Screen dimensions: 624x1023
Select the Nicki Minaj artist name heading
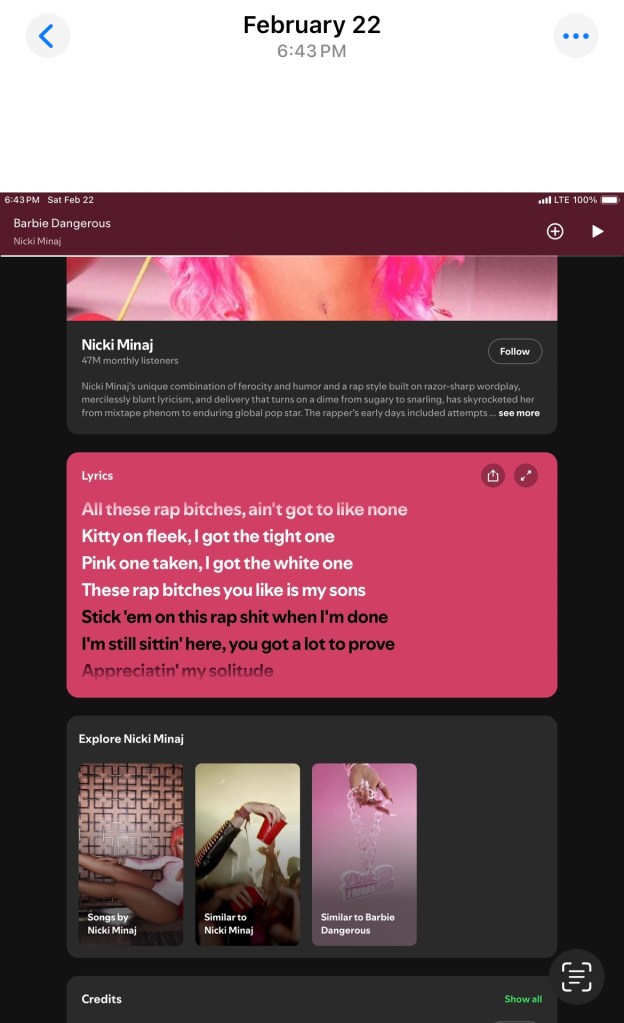[117, 344]
